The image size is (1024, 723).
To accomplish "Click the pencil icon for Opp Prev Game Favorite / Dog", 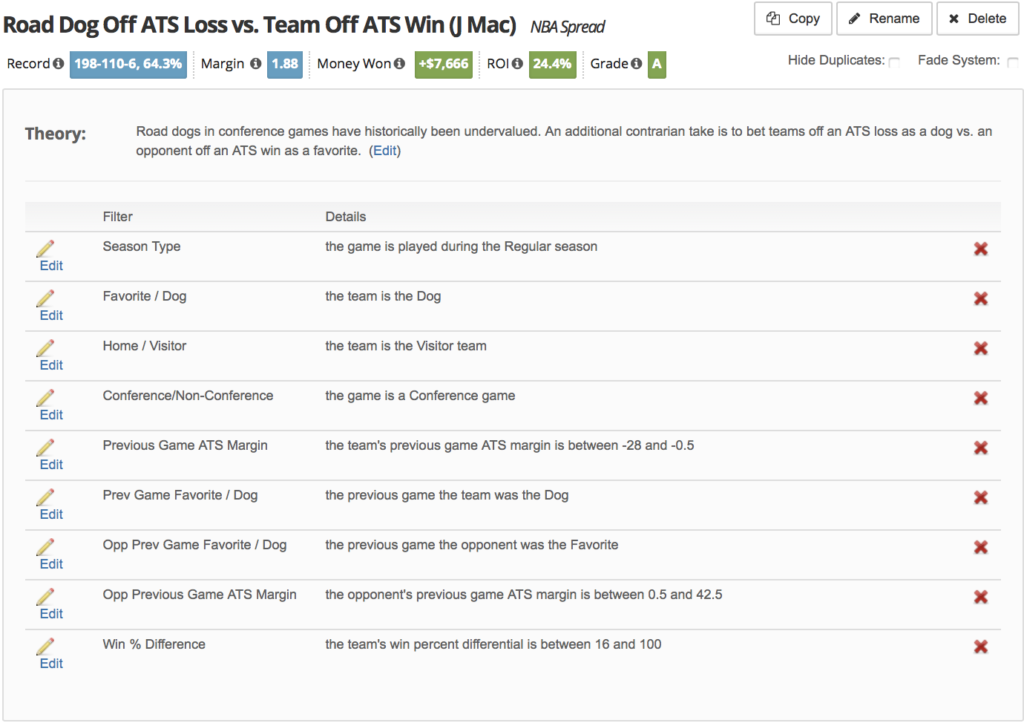I will [45, 546].
